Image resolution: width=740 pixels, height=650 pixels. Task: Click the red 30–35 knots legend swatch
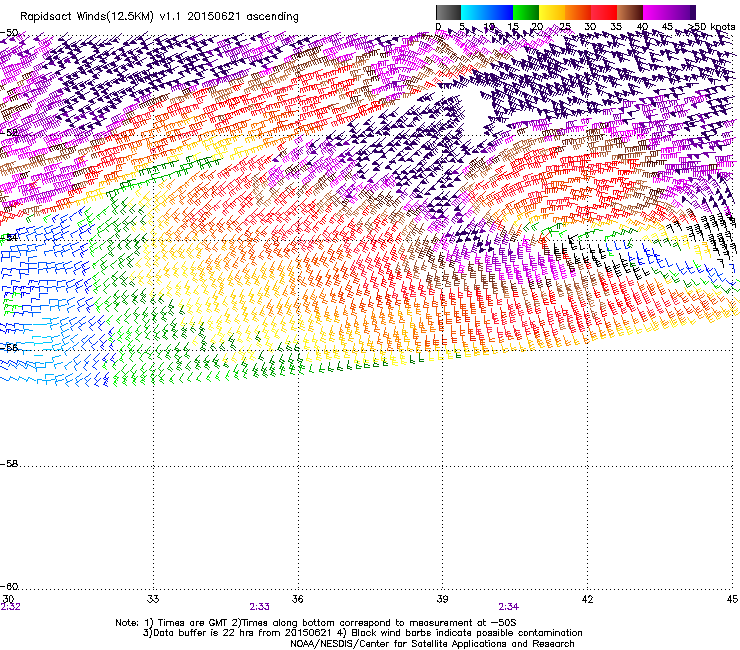tap(604, 12)
